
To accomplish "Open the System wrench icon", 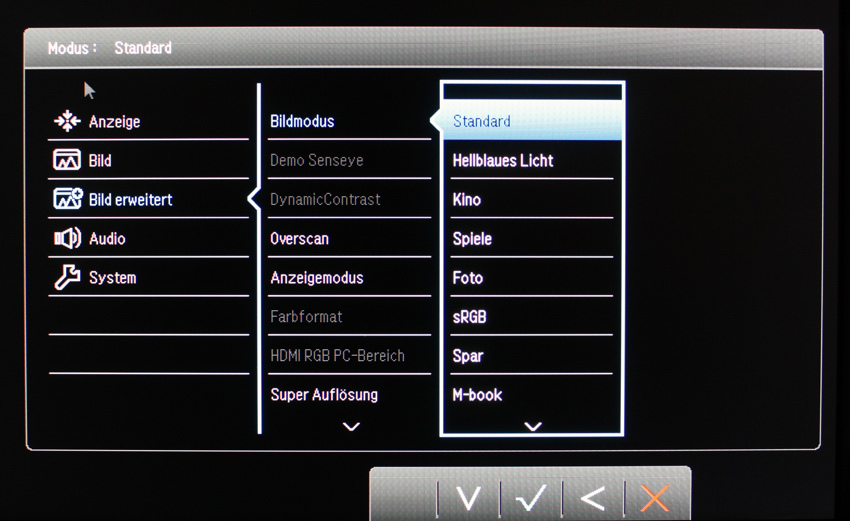I will click(x=68, y=277).
